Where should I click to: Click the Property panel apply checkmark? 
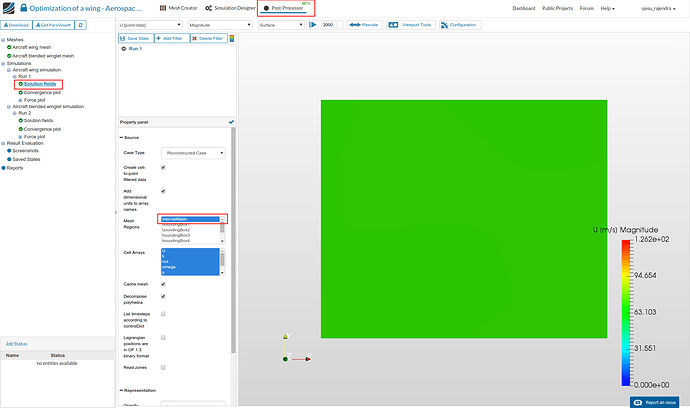(x=231, y=121)
